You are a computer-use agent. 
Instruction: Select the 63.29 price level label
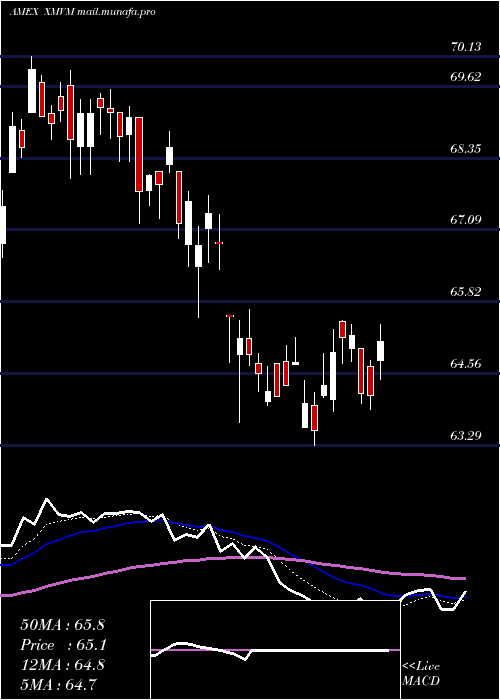[x=466, y=435]
